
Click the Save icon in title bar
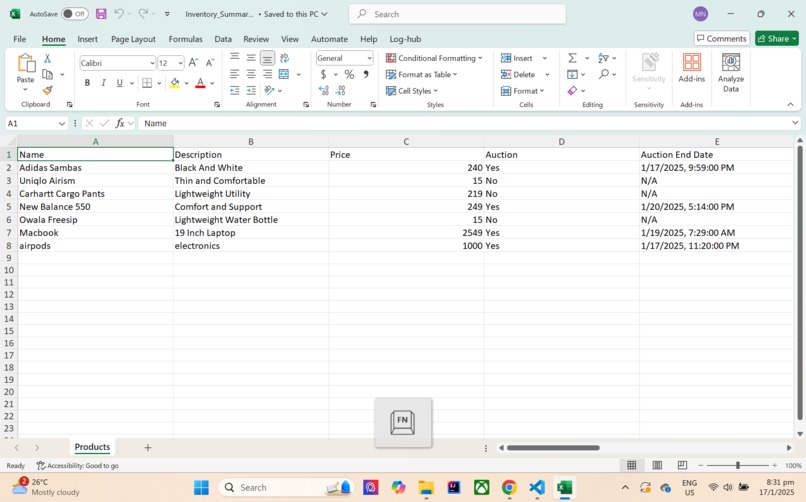pos(101,14)
